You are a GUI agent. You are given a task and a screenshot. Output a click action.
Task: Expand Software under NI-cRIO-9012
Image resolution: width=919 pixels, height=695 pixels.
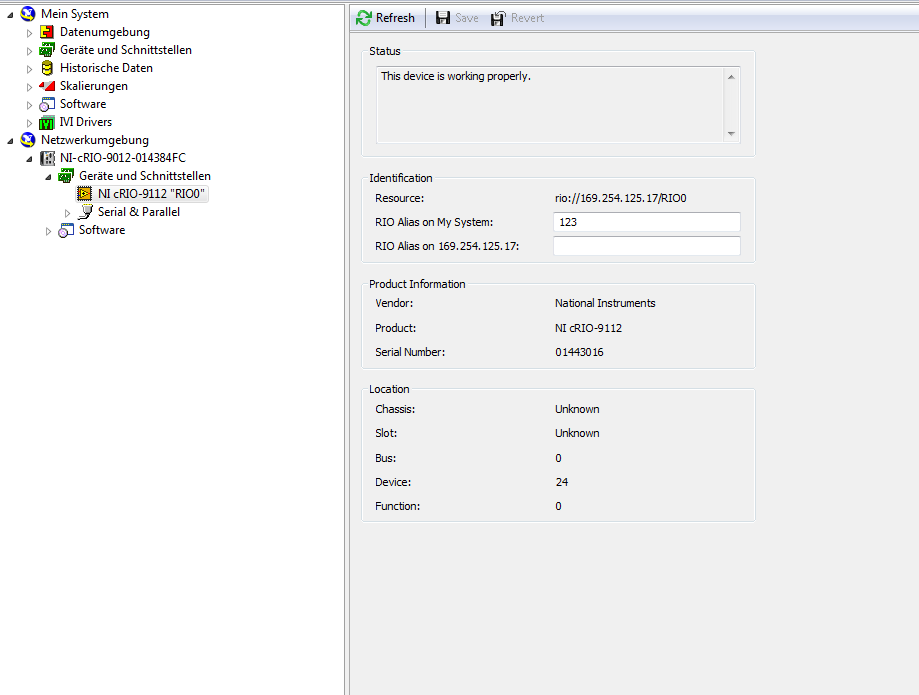tap(49, 231)
